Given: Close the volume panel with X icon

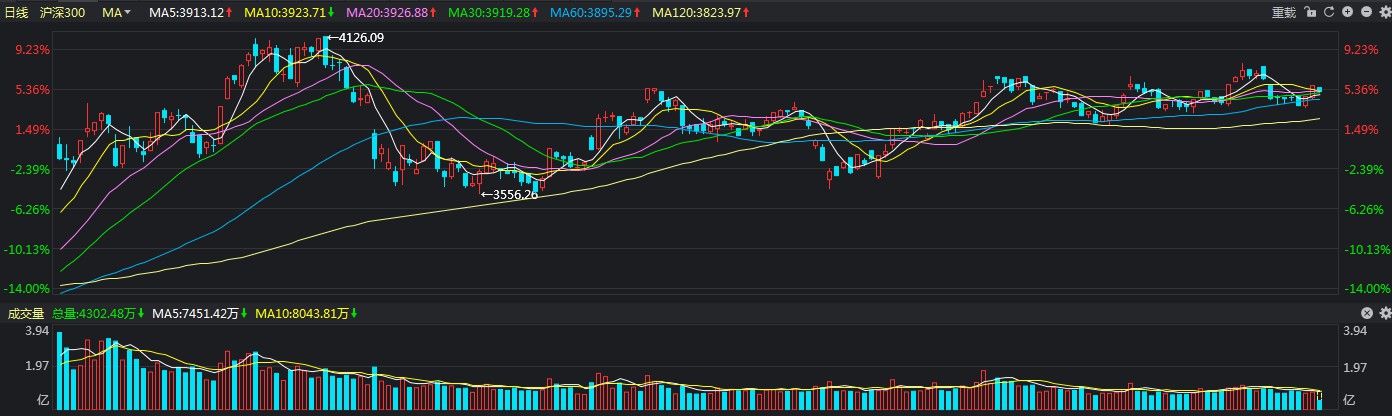Looking at the screenshot, I should tap(1368, 313).
